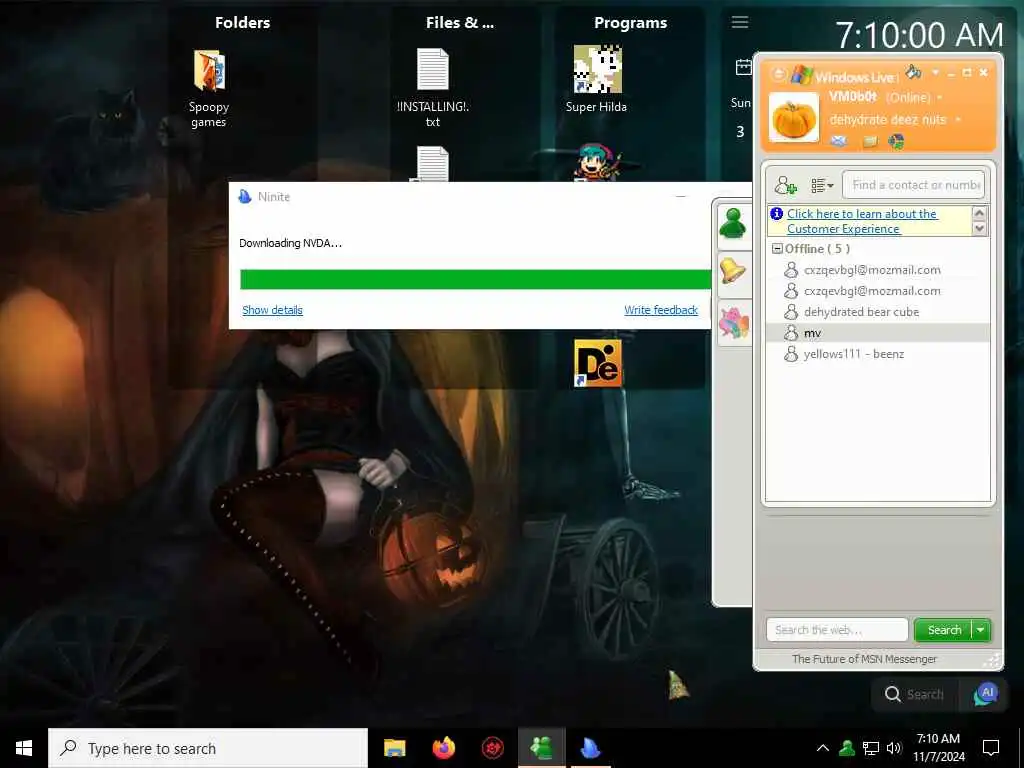Click Show details in Ninite
Image resolution: width=1024 pixels, height=768 pixels.
click(x=272, y=310)
